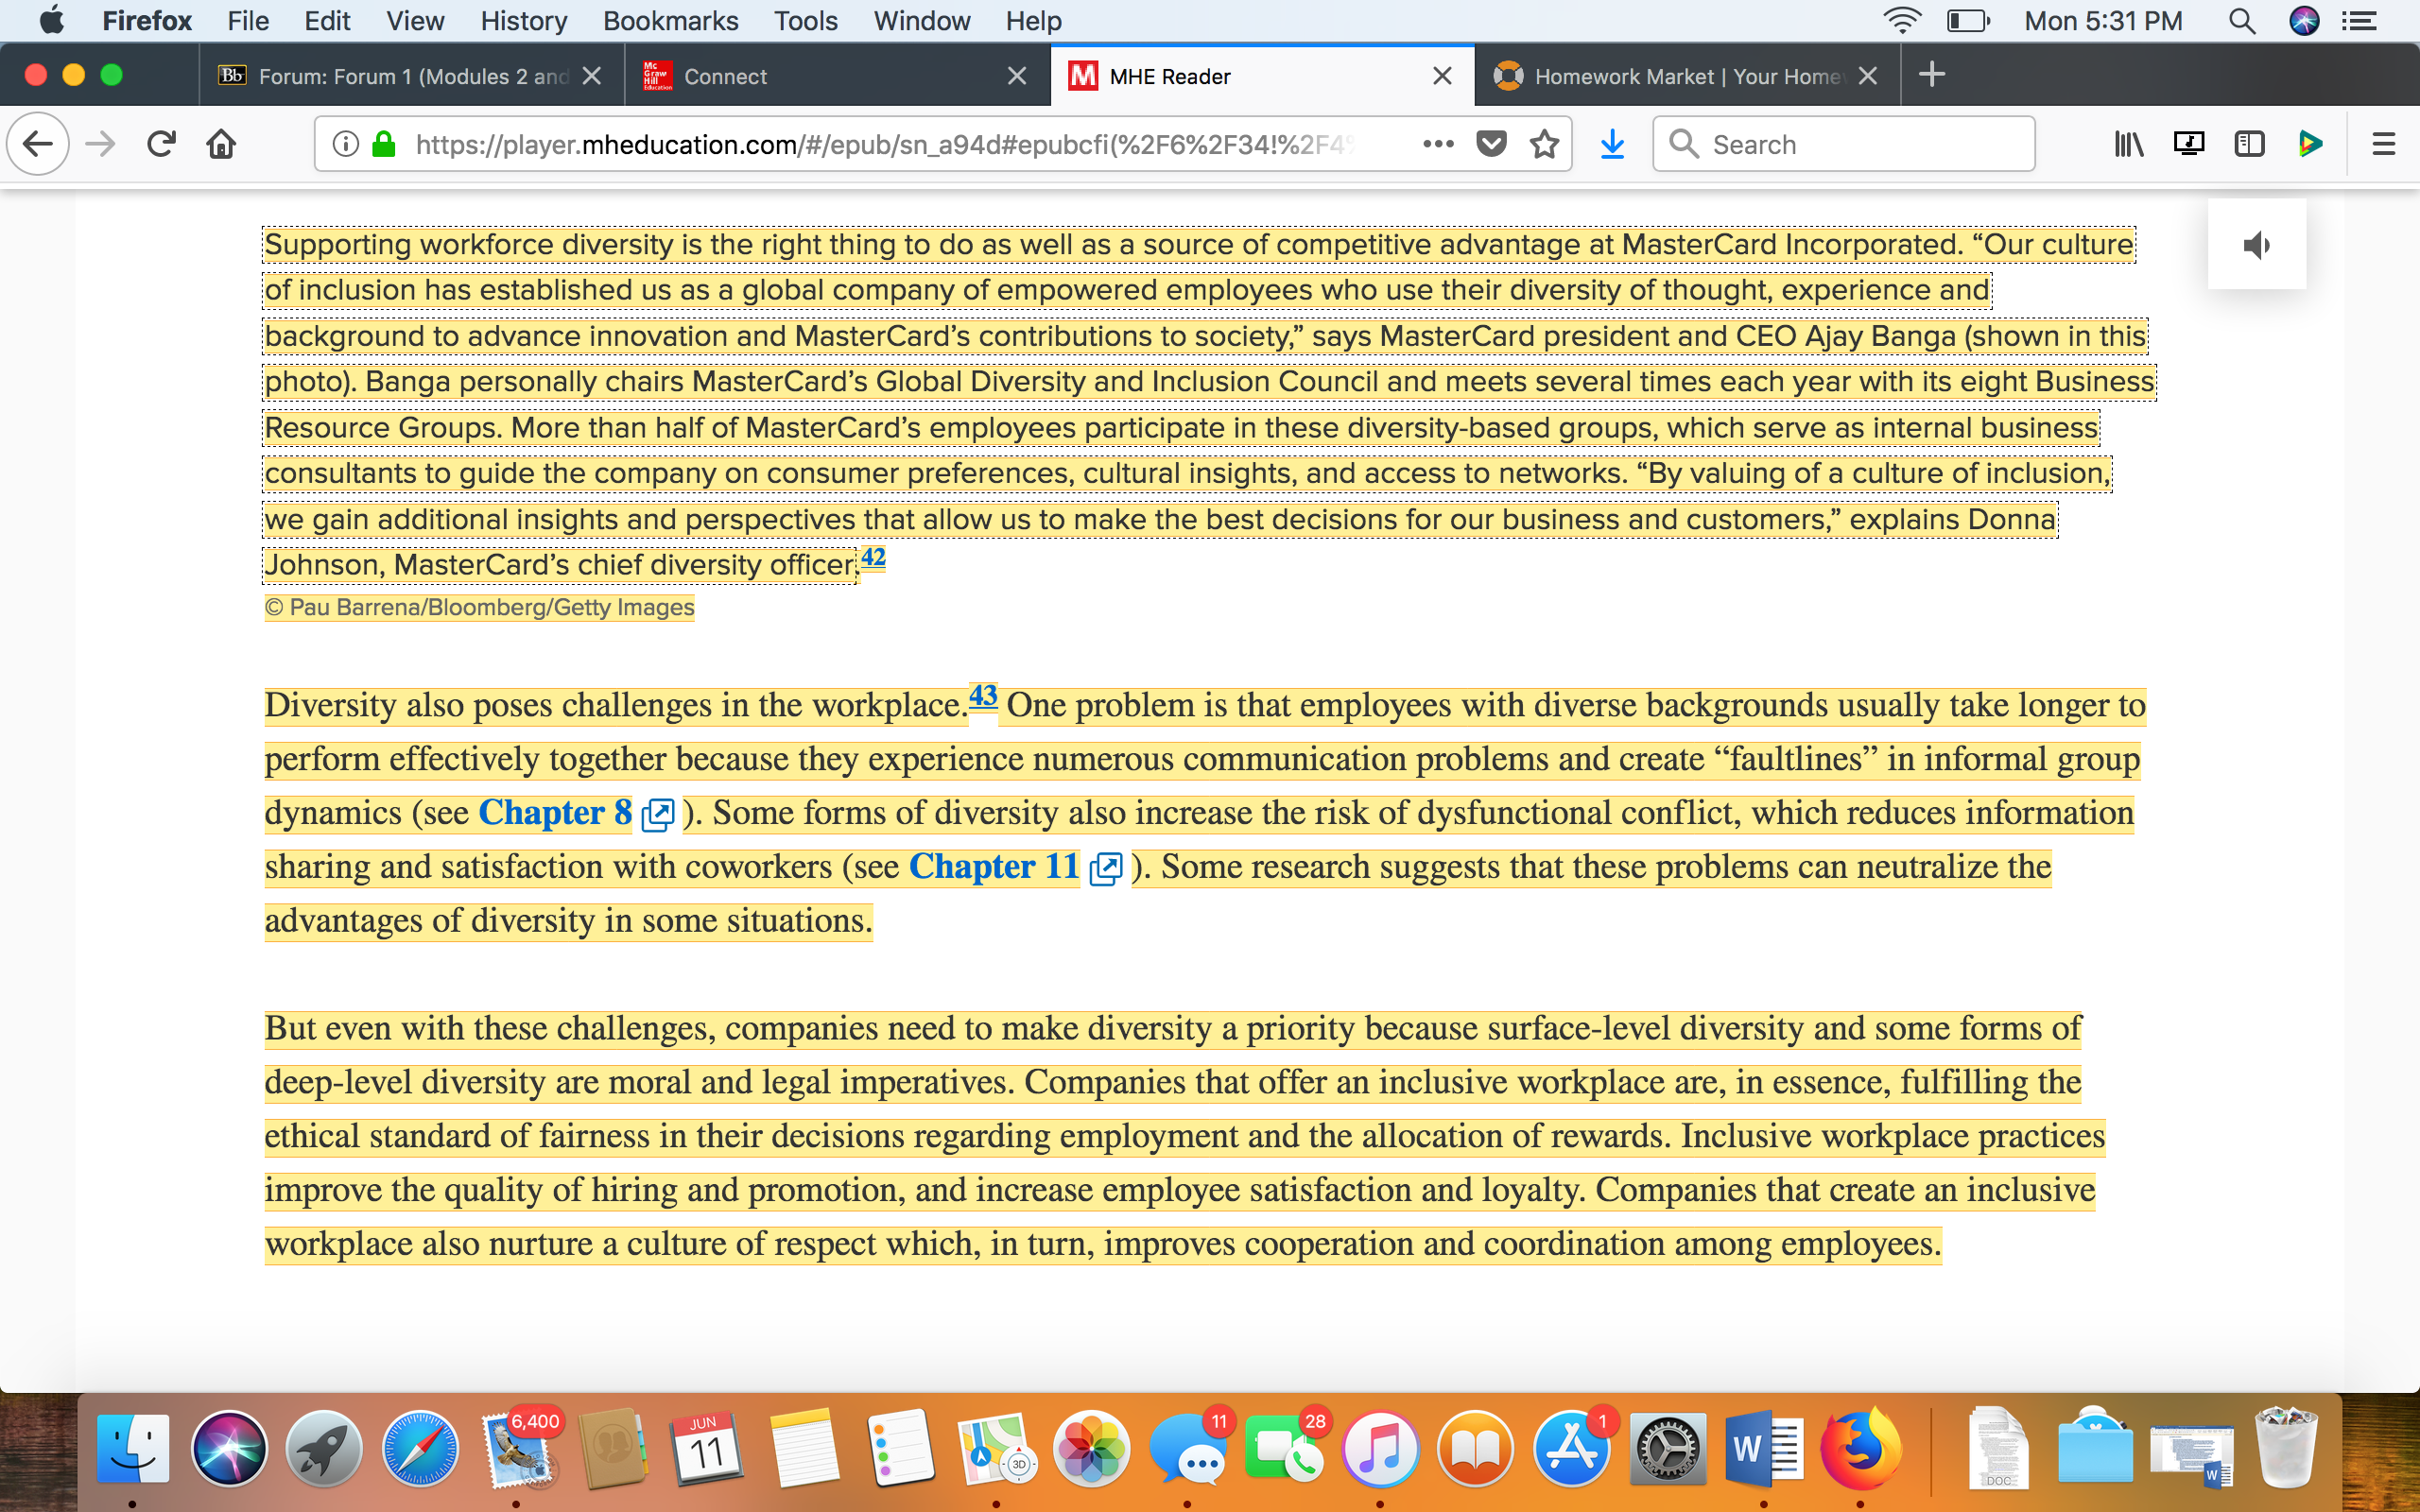This screenshot has width=2420, height=1512.
Task: Click the read aloud speaker icon
Action: pos(2256,245)
